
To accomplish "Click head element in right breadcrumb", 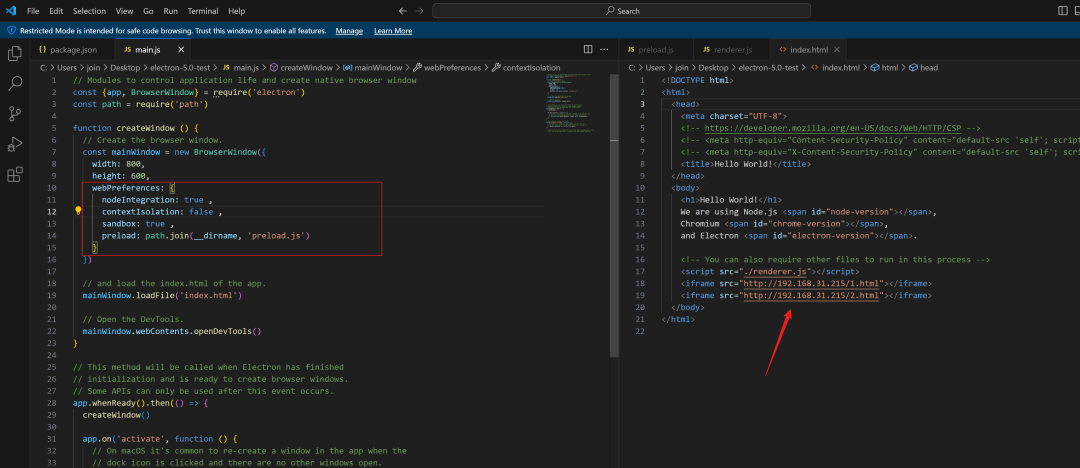I will 923,68.
